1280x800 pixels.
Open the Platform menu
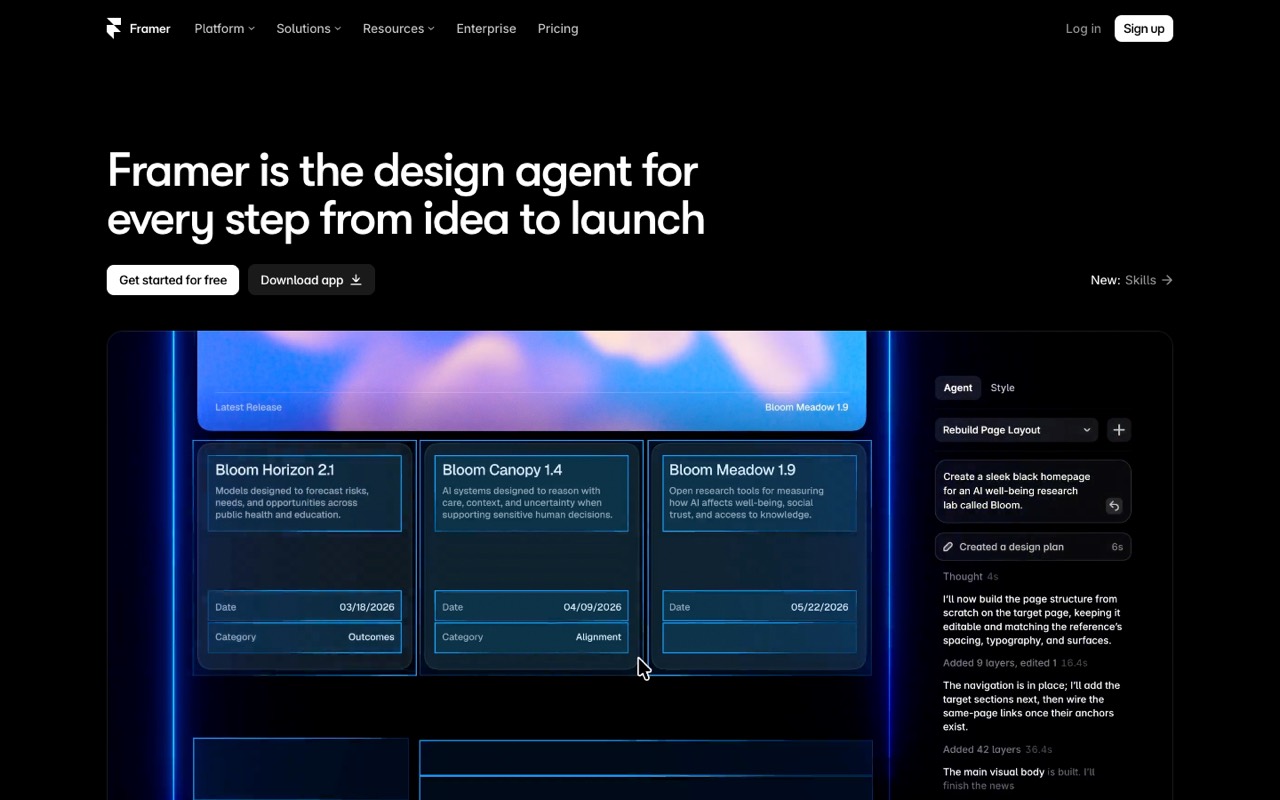pos(224,28)
